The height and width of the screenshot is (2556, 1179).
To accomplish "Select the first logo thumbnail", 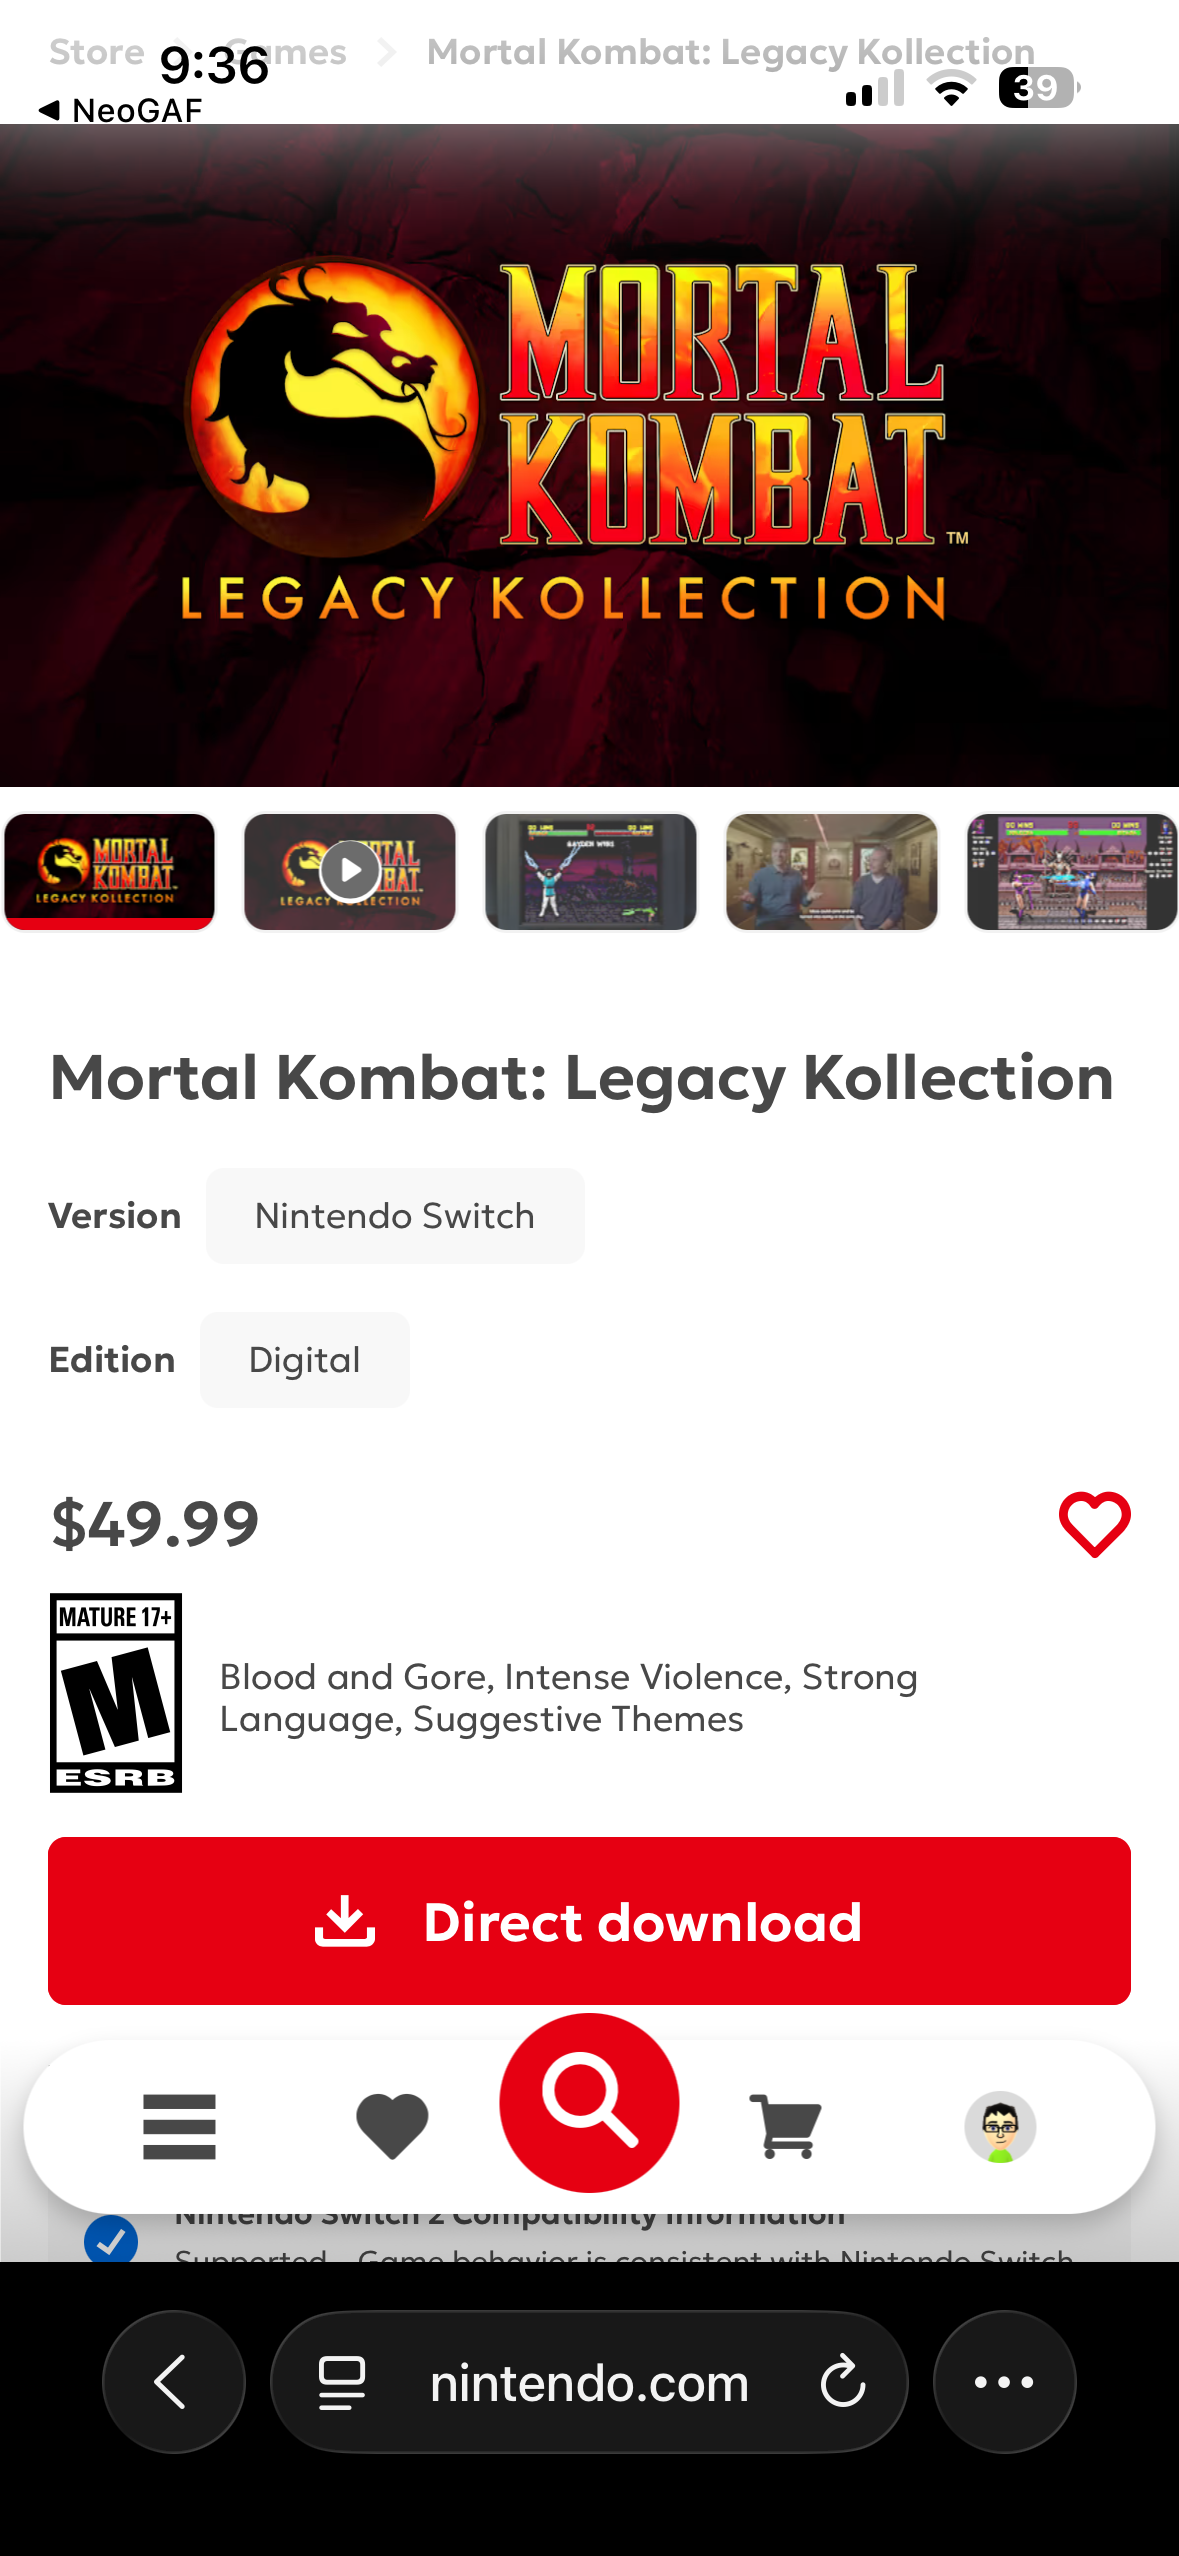I will coord(109,871).
